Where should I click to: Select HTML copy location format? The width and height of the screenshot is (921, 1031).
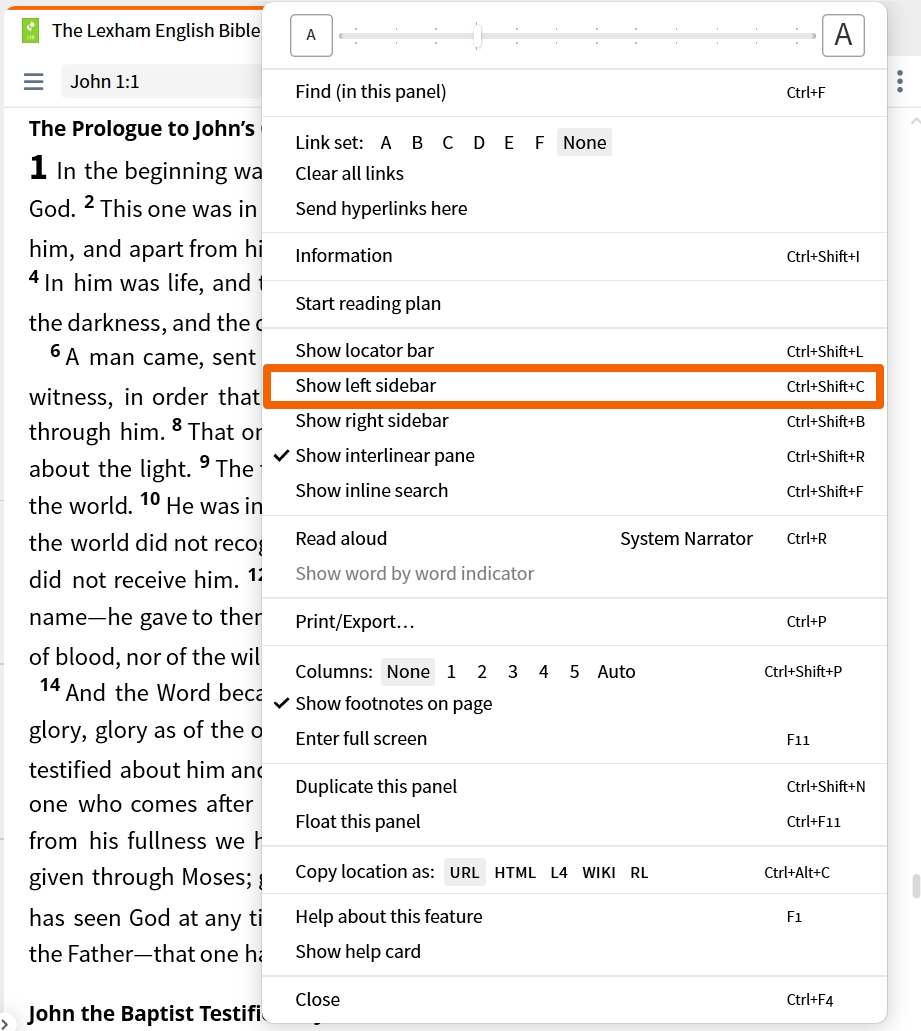click(515, 873)
